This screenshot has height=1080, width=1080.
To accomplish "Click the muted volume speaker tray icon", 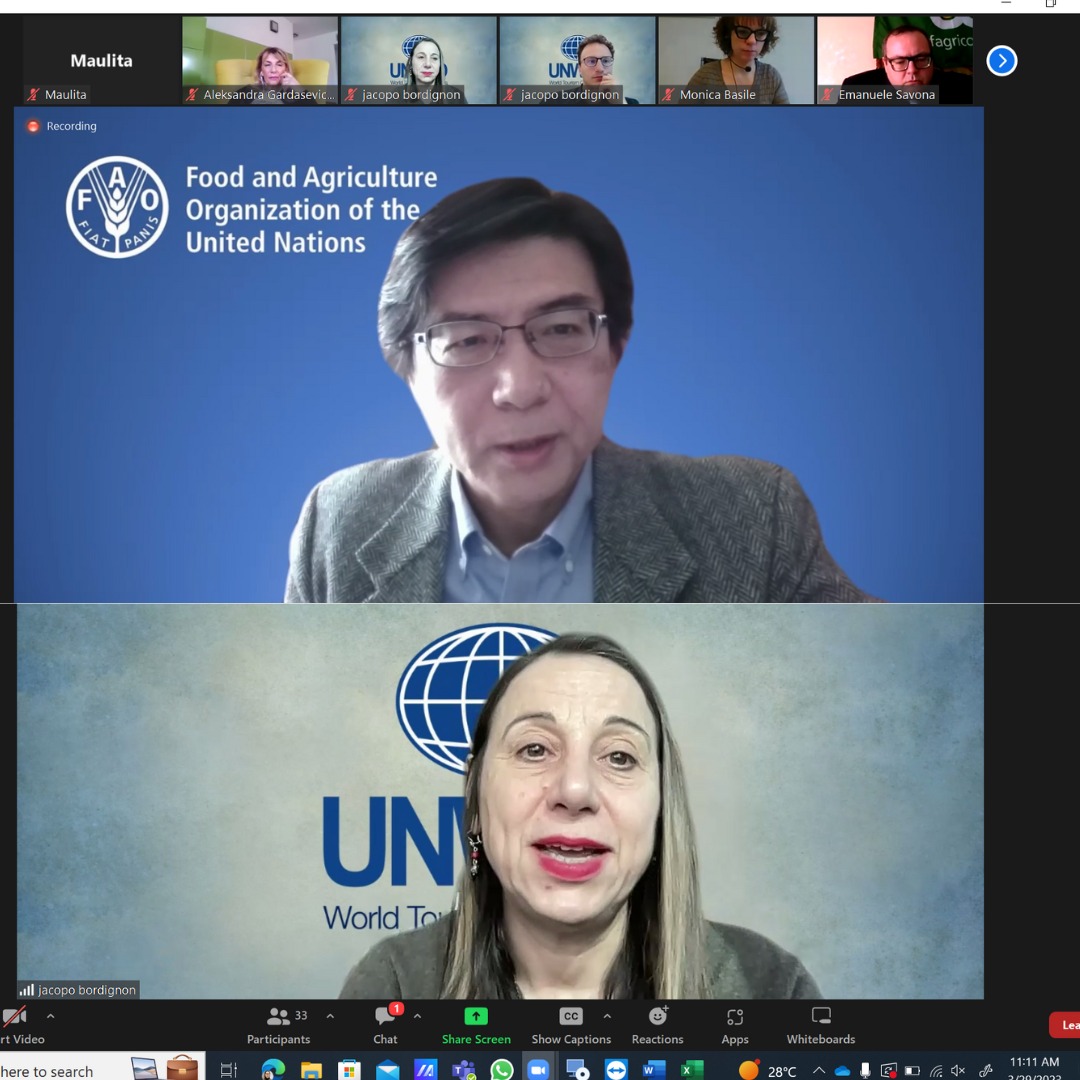I will point(958,1070).
